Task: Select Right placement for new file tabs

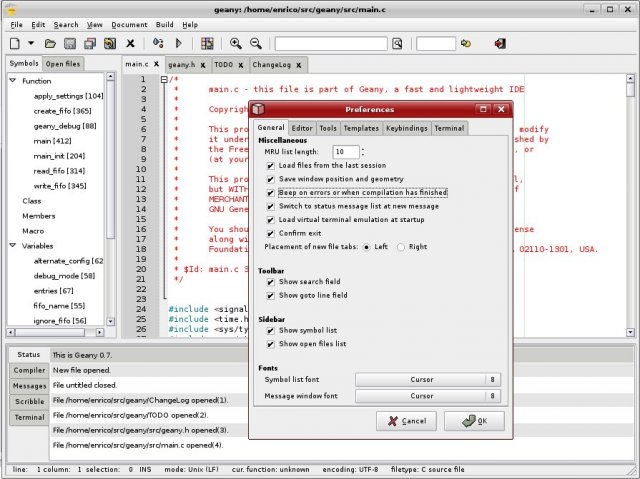Action: click(x=401, y=247)
